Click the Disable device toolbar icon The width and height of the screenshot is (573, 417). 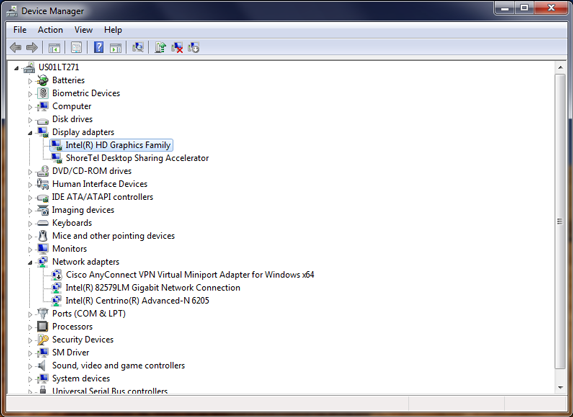click(194, 48)
